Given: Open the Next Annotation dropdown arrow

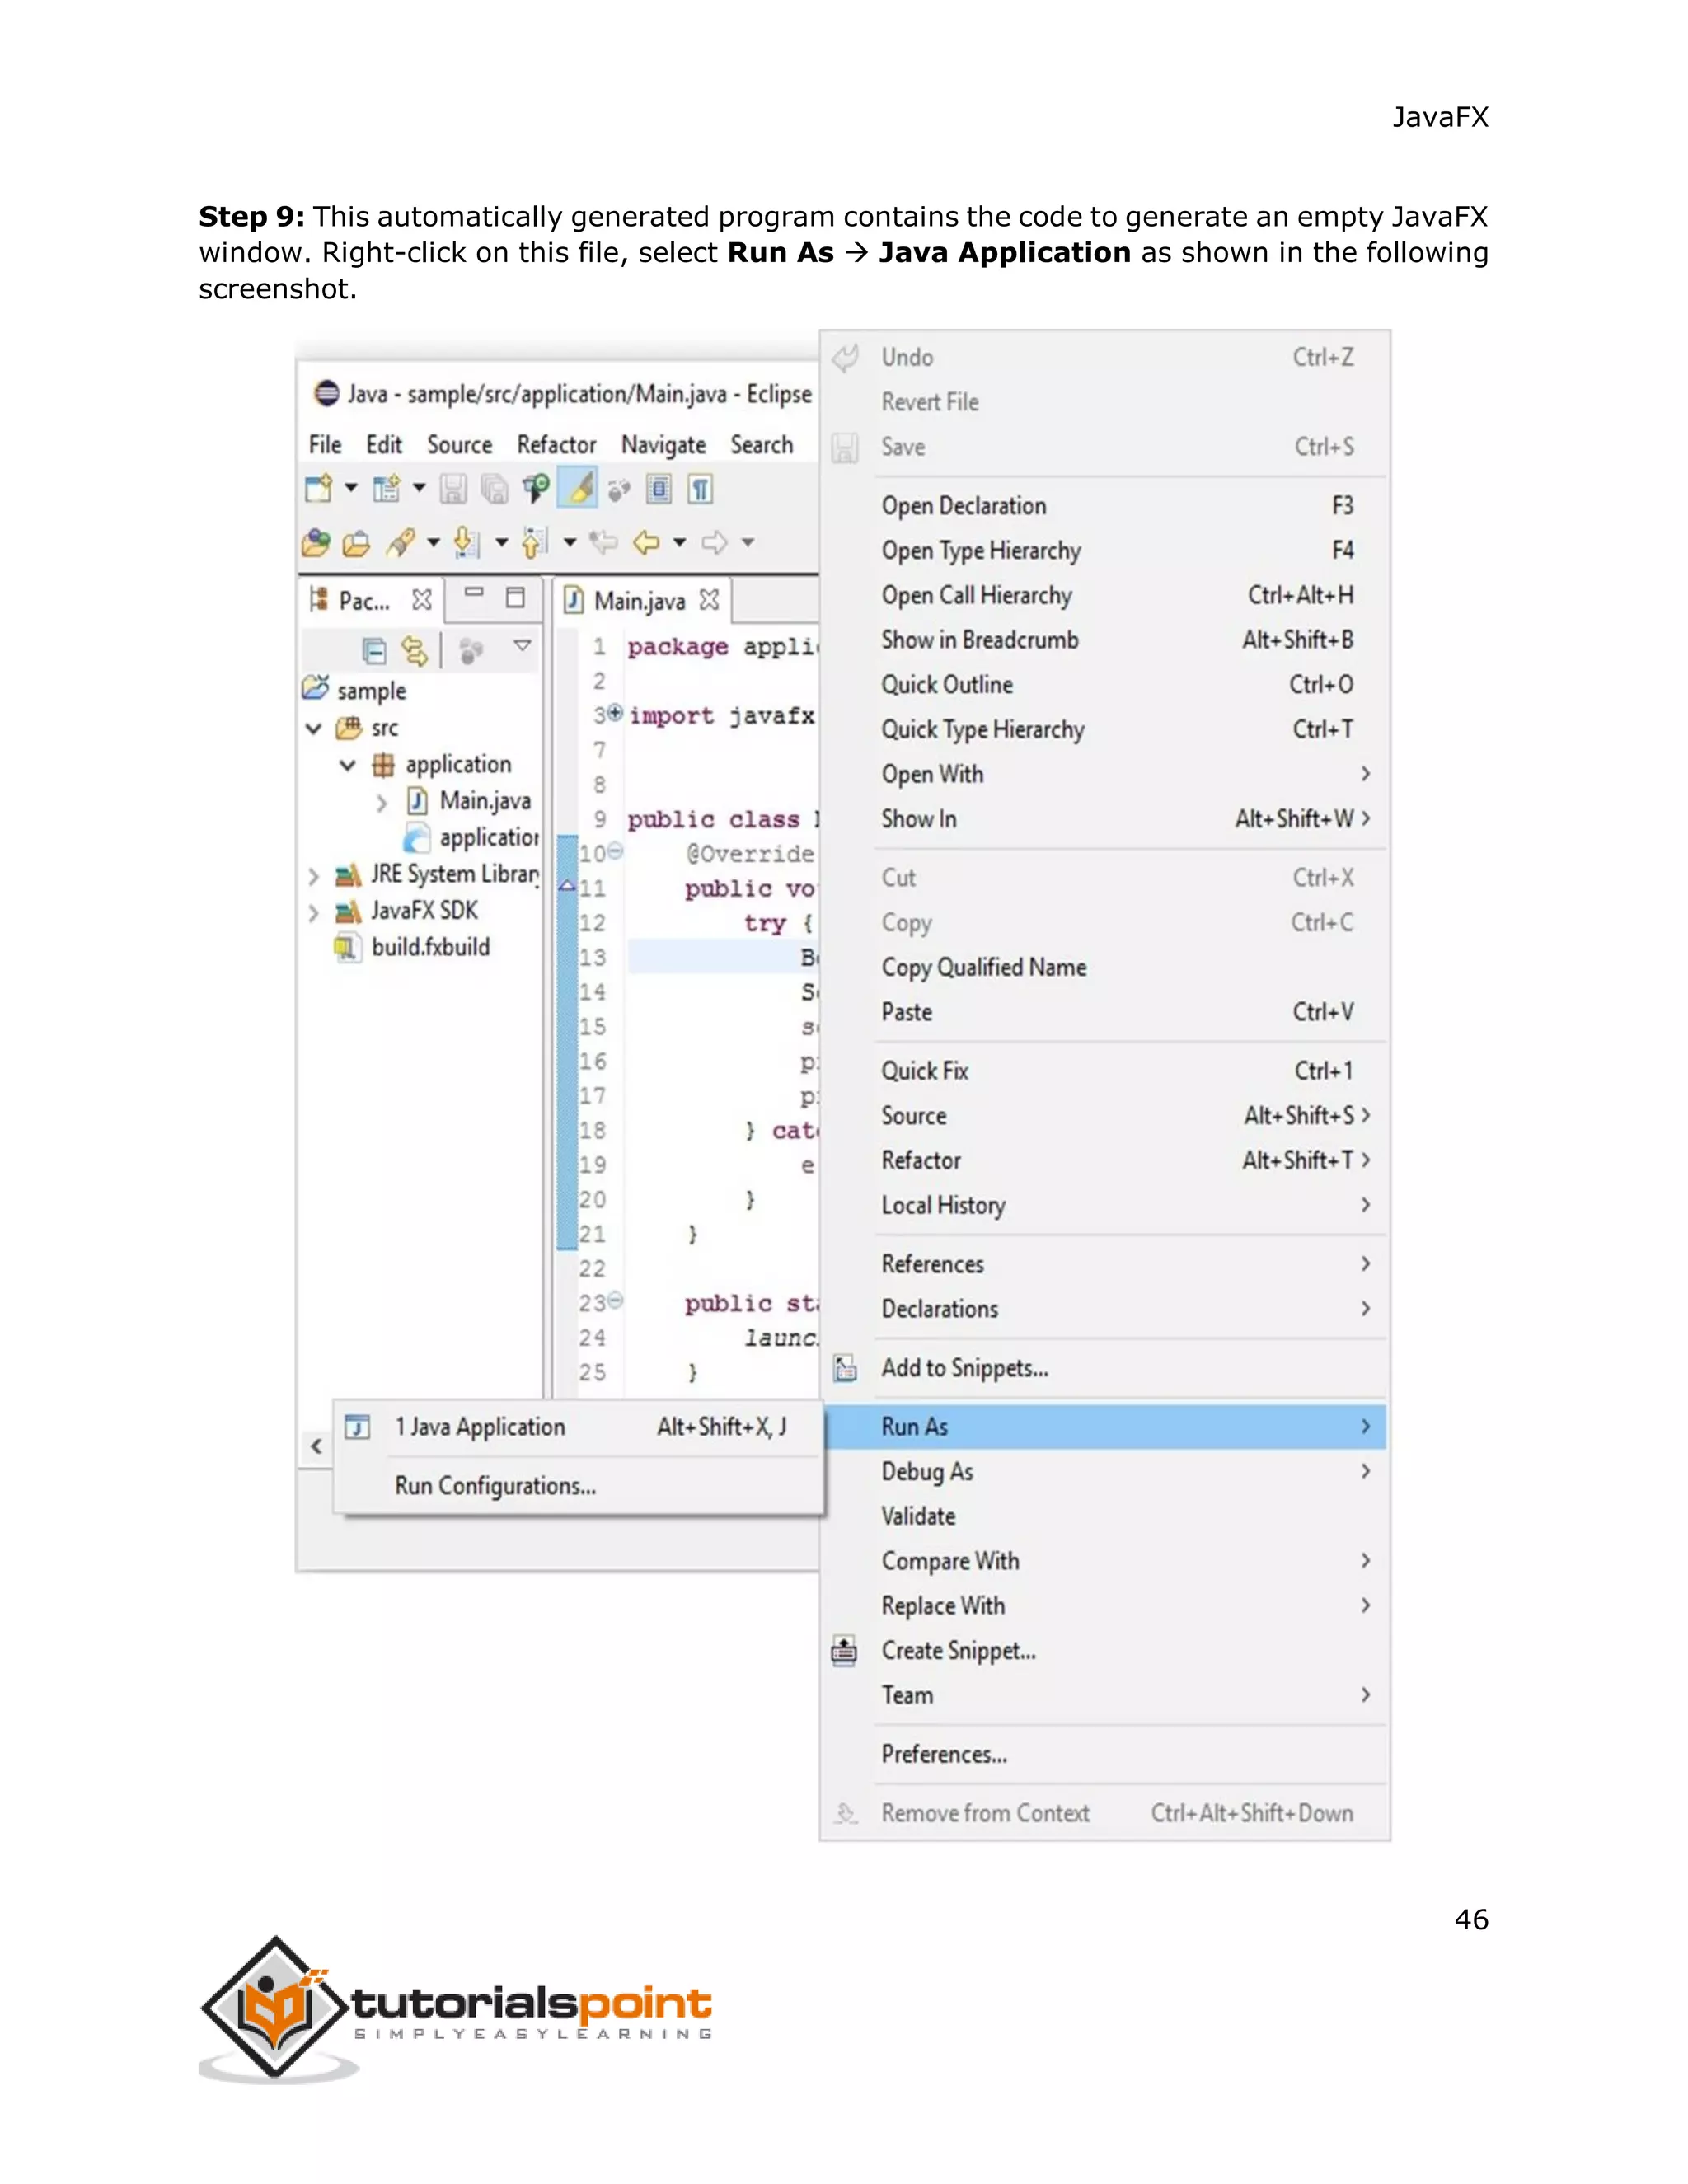Looking at the screenshot, I should coord(502,542).
